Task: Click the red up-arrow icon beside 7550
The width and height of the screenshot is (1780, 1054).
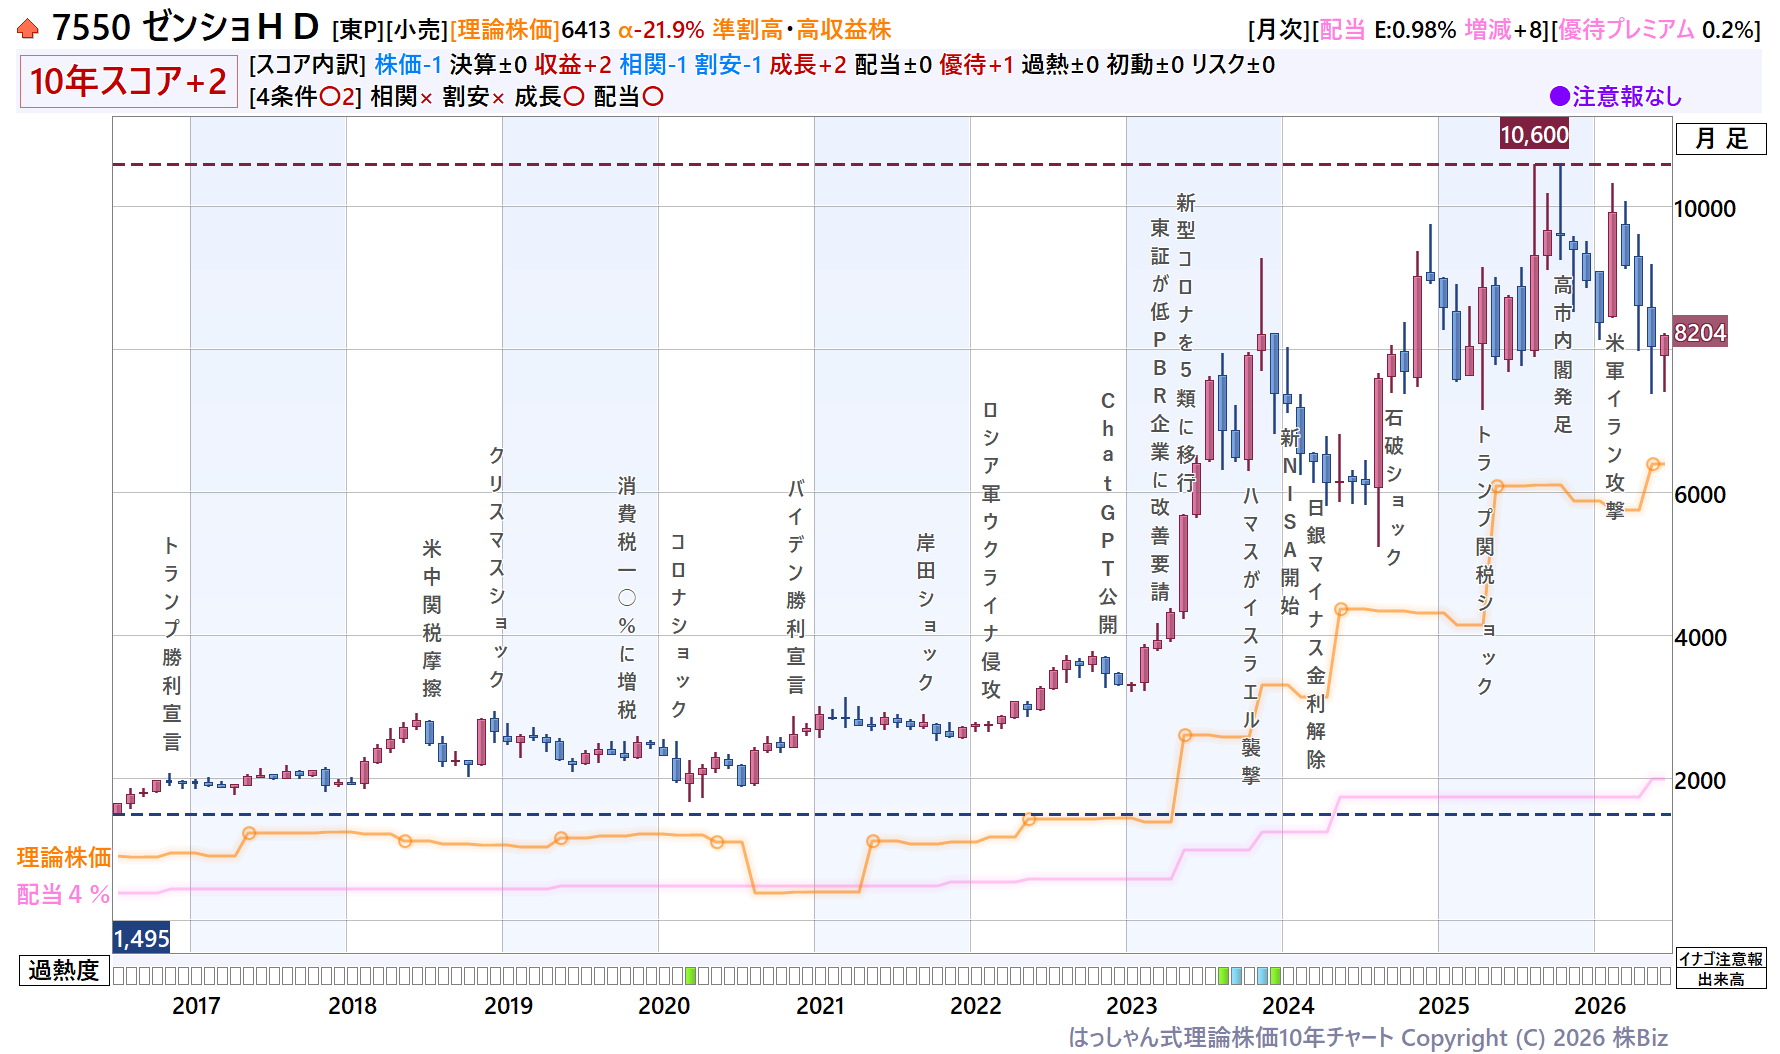Action: coord(28,29)
